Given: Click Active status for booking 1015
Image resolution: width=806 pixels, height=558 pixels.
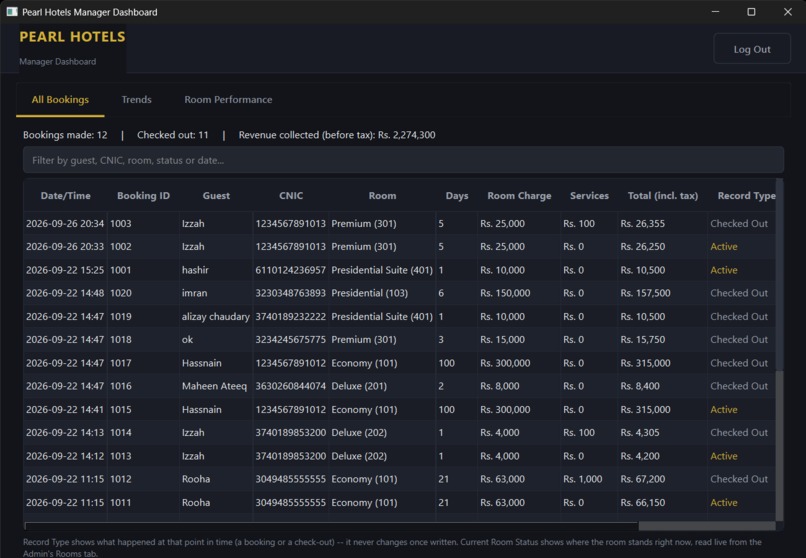Looking at the screenshot, I should (x=724, y=410).
